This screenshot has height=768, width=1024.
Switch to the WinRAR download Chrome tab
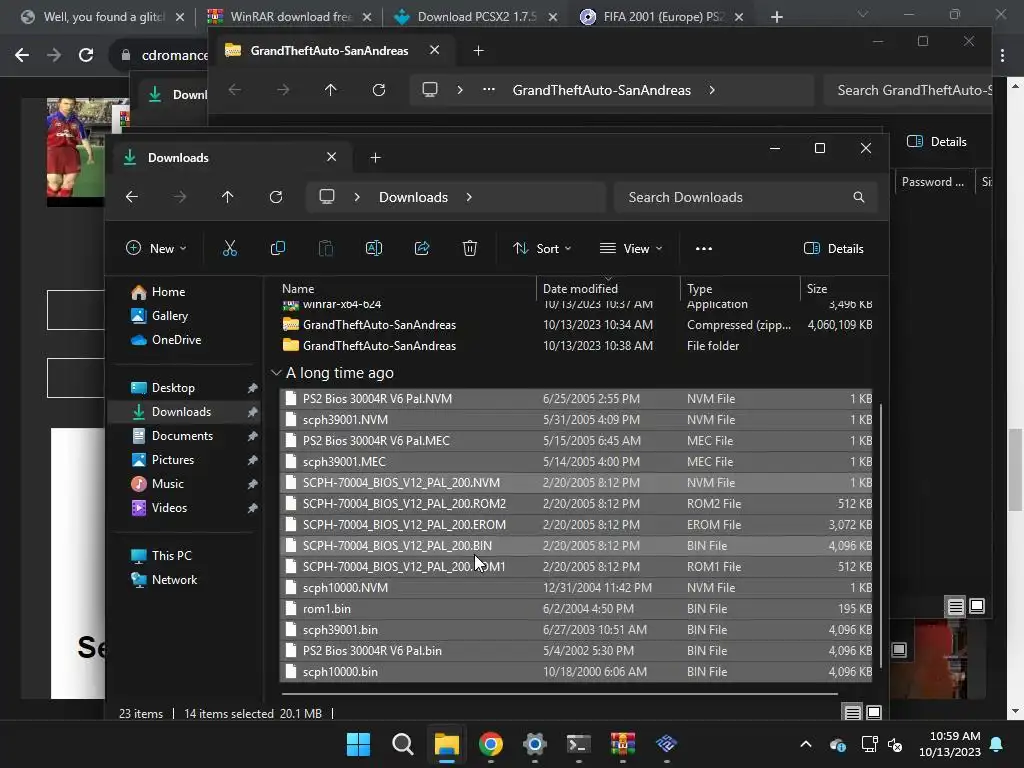(x=288, y=17)
